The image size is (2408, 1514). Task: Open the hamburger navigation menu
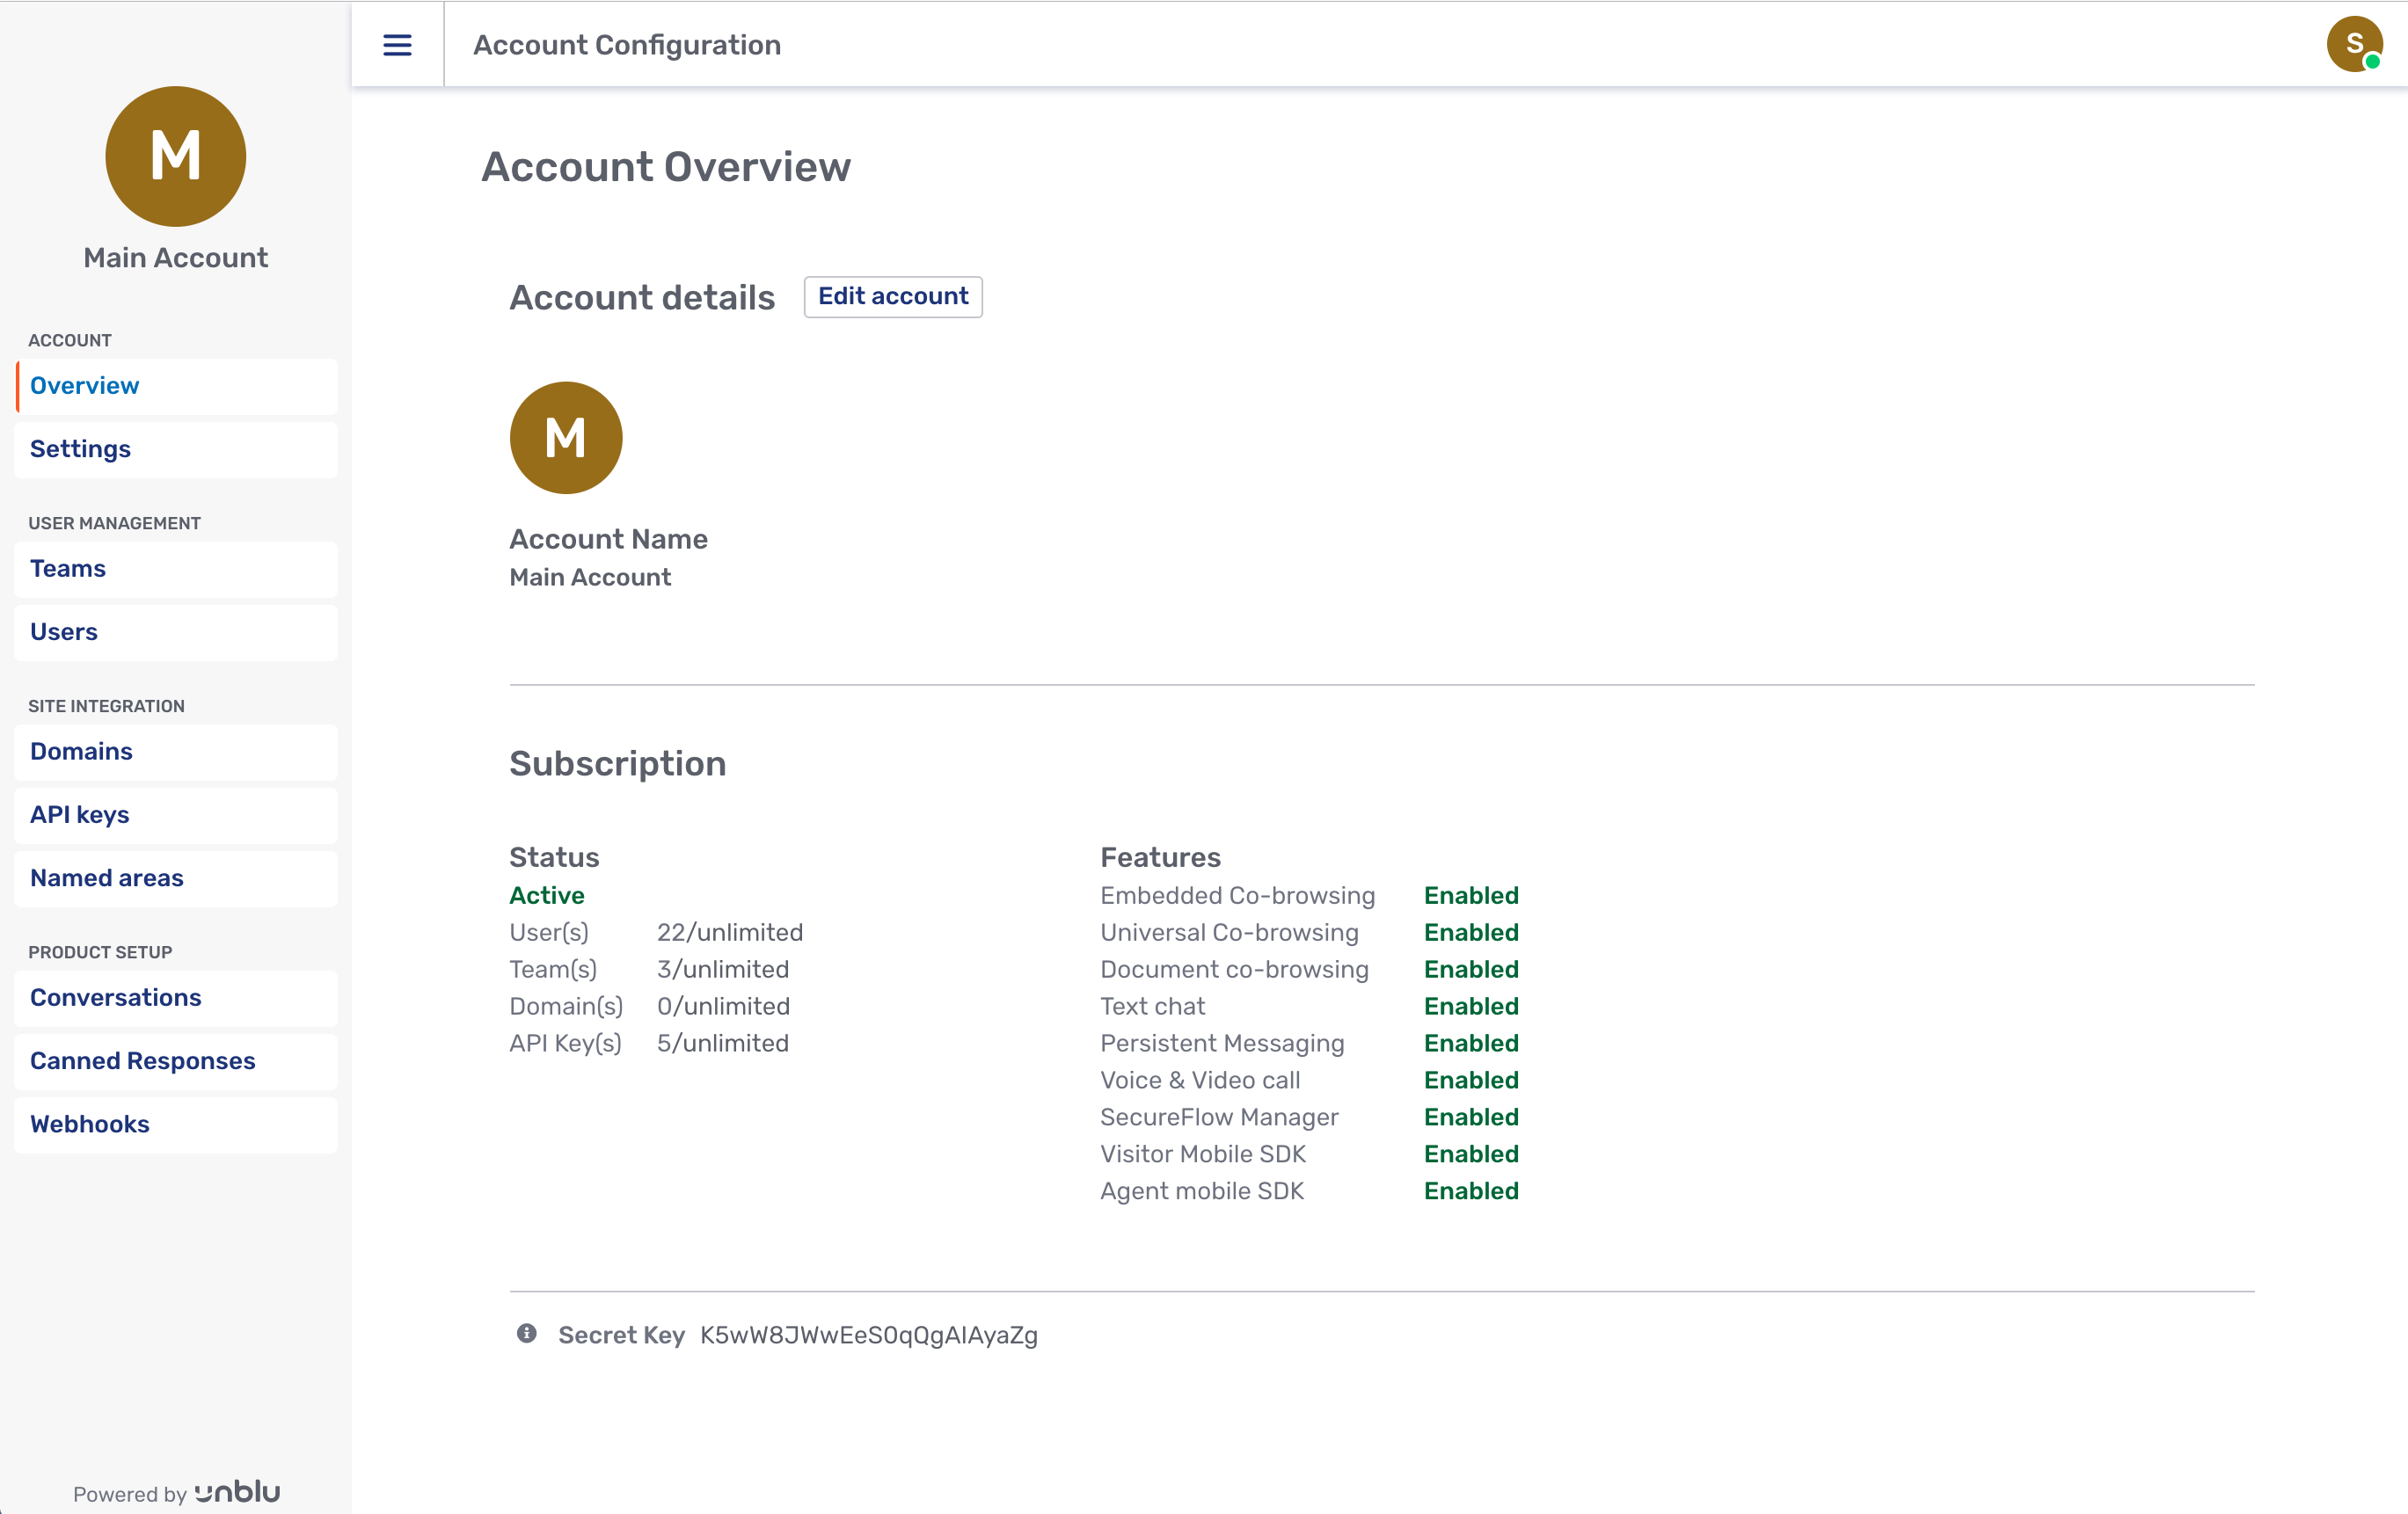click(x=396, y=44)
